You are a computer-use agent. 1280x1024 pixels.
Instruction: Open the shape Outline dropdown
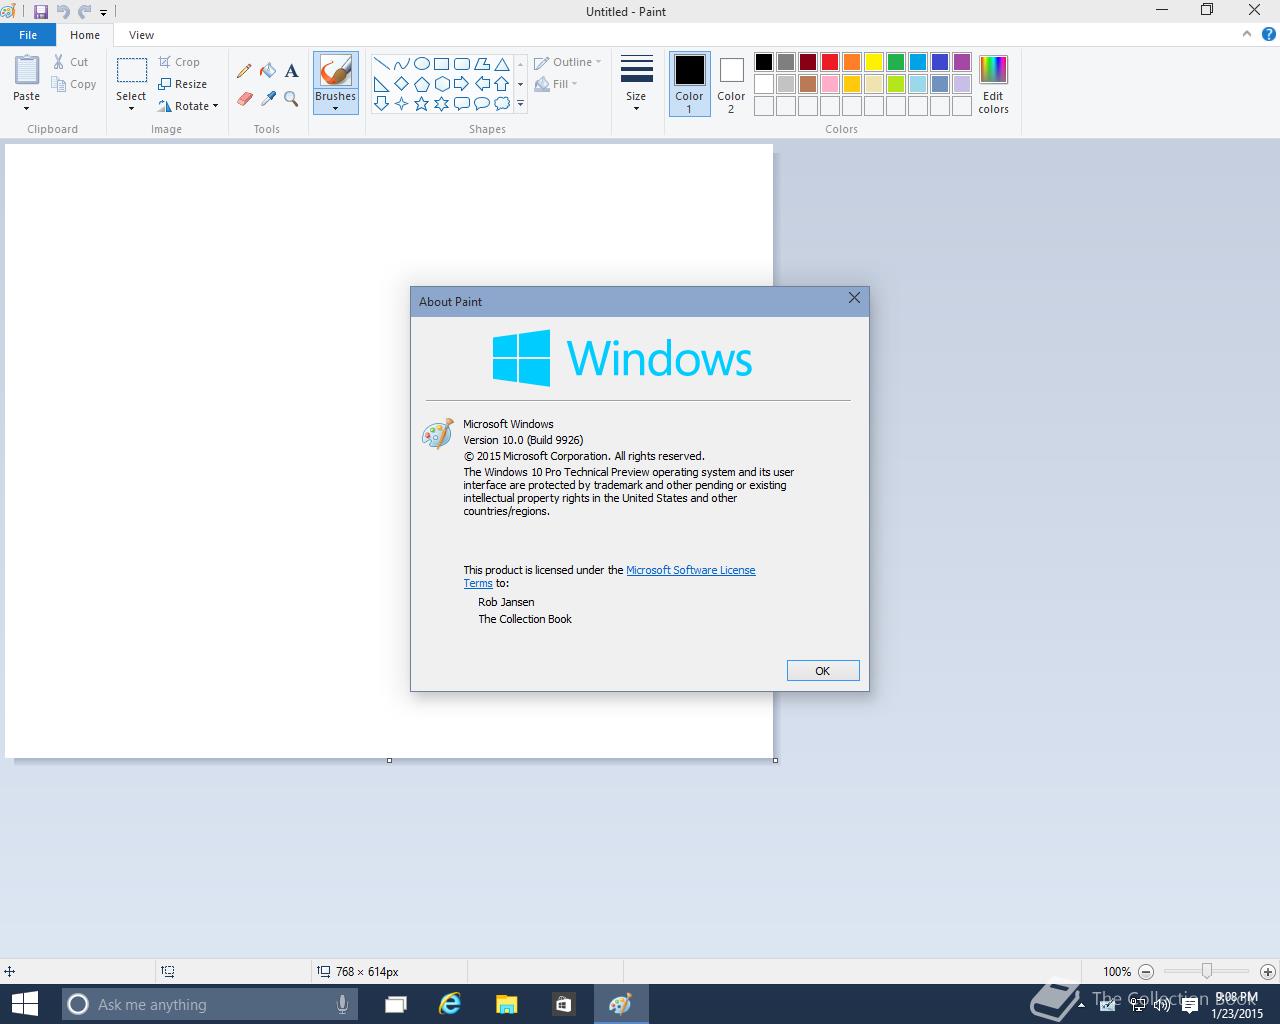(x=568, y=62)
